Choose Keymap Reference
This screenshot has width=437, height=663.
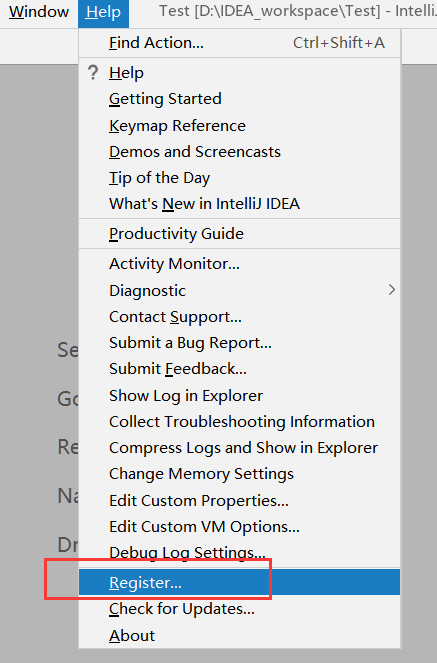(239, 126)
